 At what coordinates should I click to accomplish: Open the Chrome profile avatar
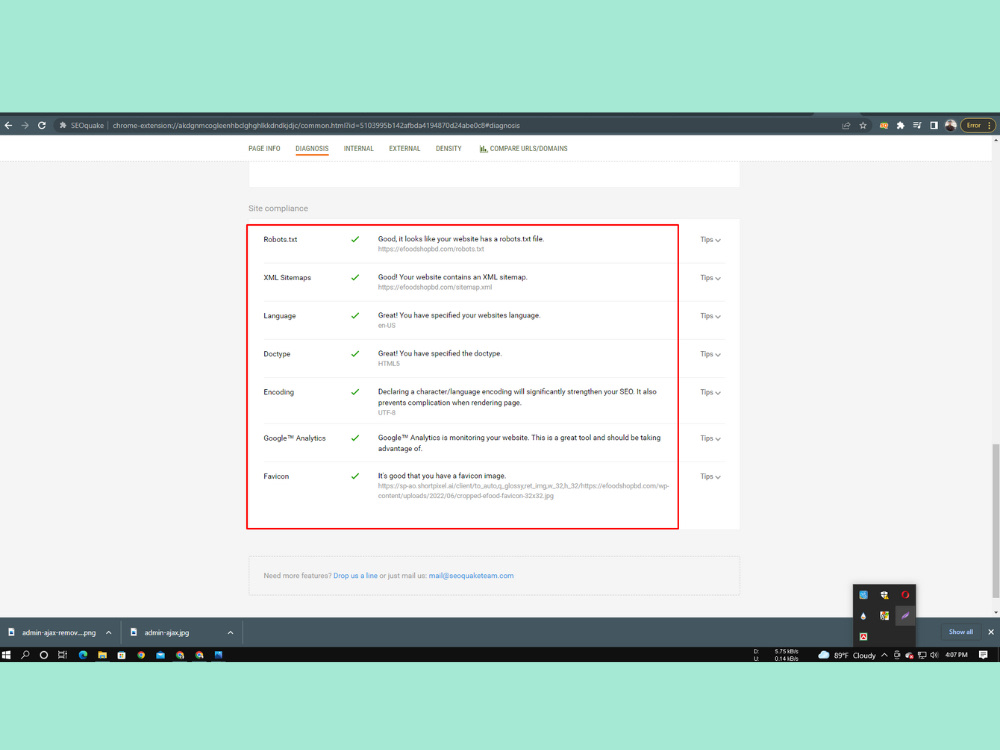tap(950, 126)
